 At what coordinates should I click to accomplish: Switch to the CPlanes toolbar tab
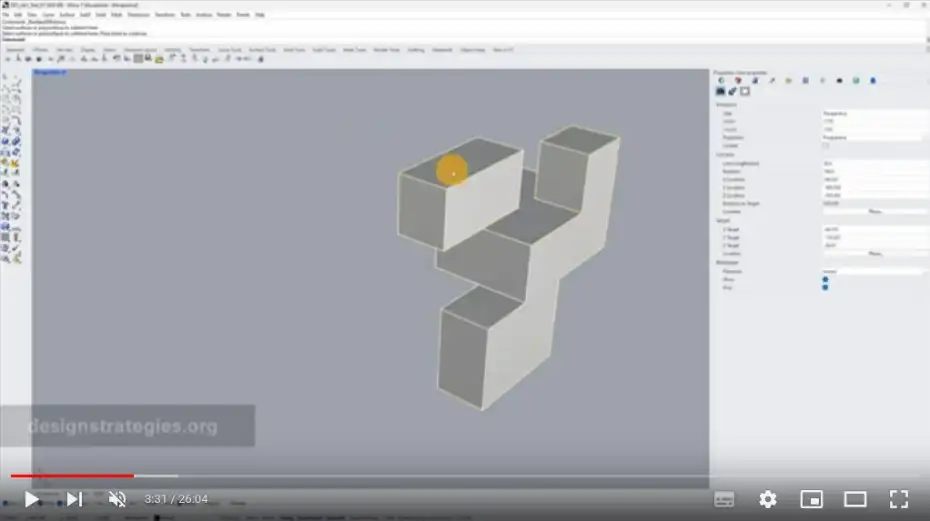coord(40,50)
